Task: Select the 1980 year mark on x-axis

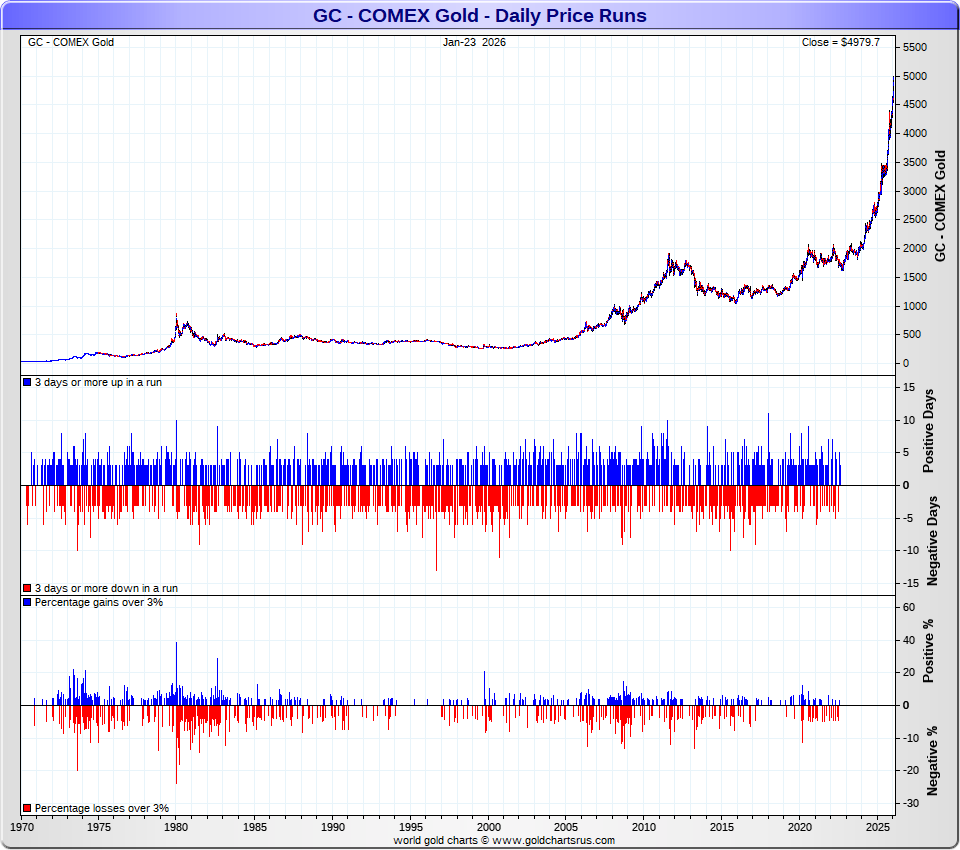Action: [x=176, y=828]
